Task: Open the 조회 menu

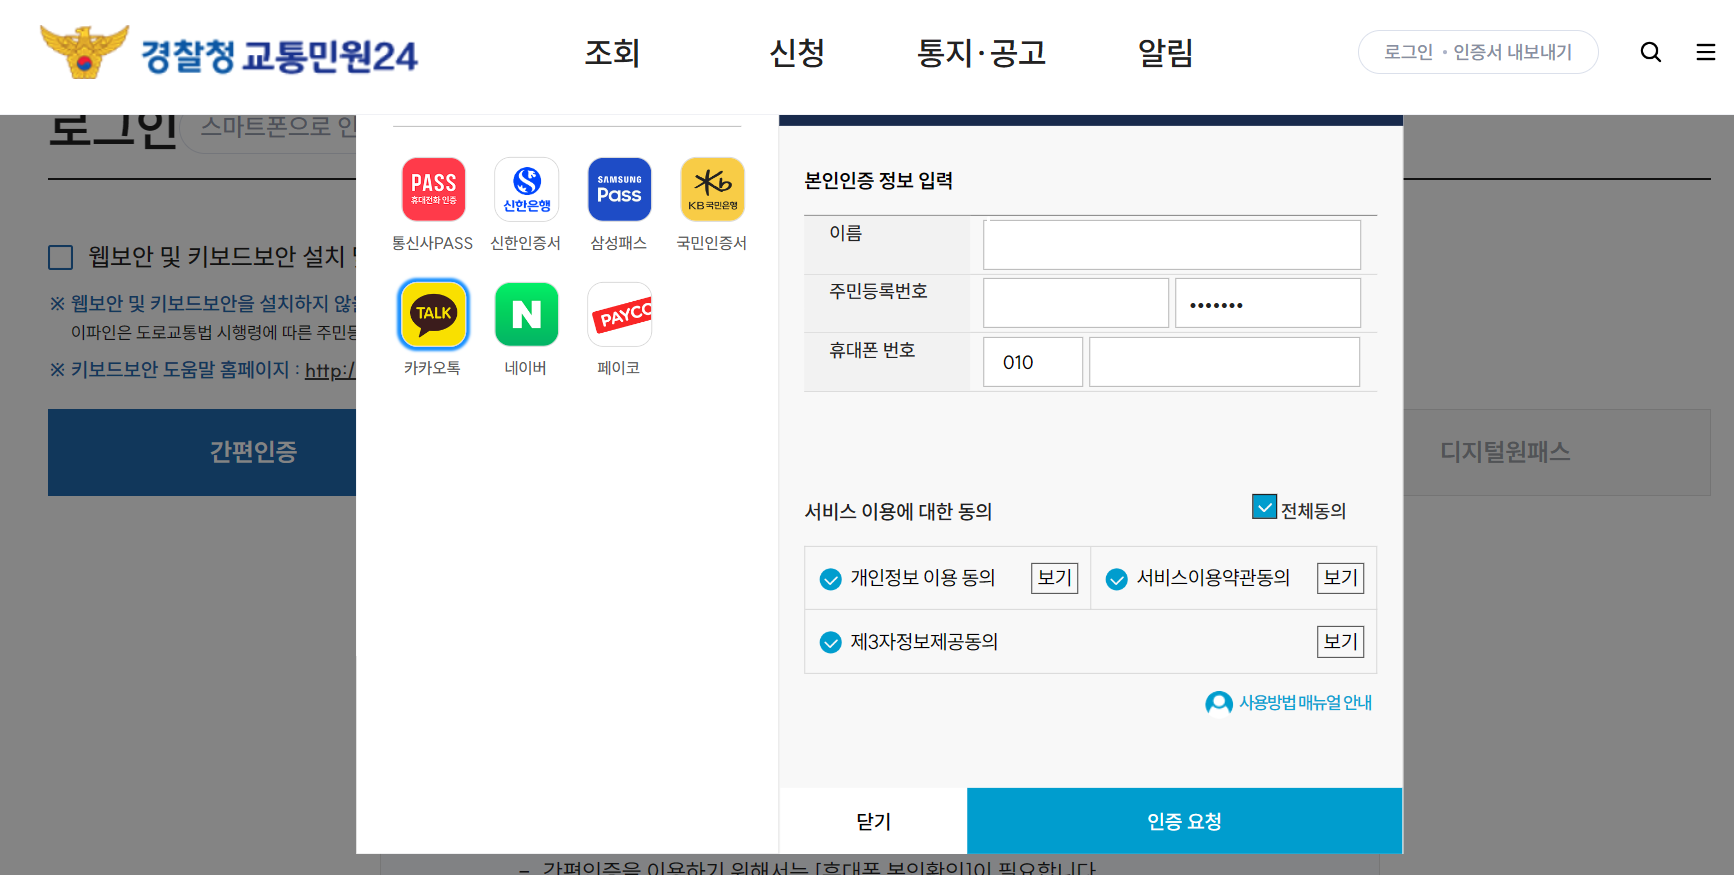Action: click(612, 52)
